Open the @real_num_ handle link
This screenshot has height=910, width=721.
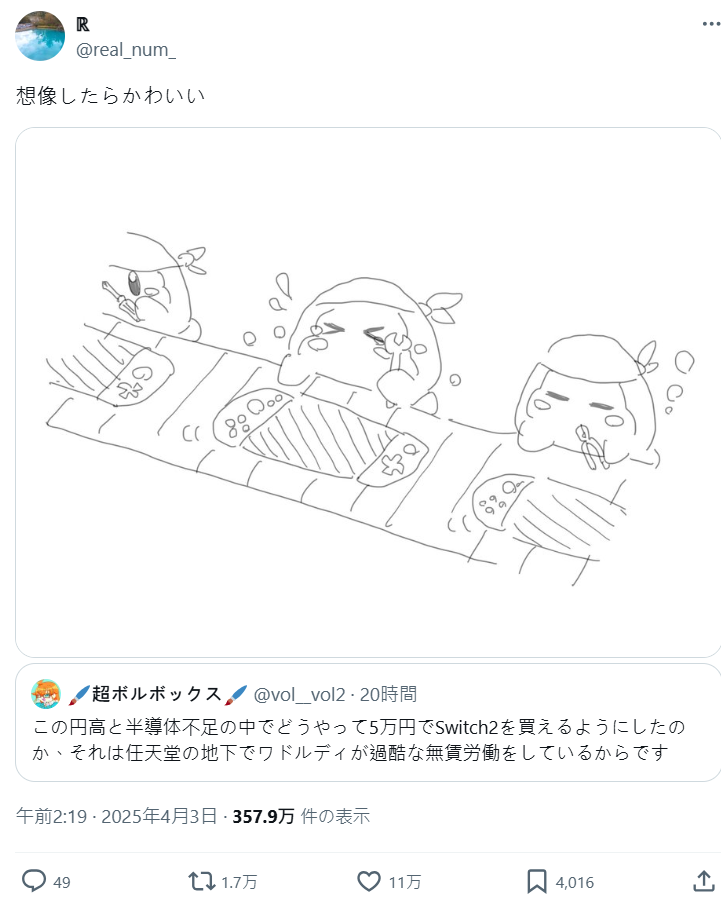[125, 50]
